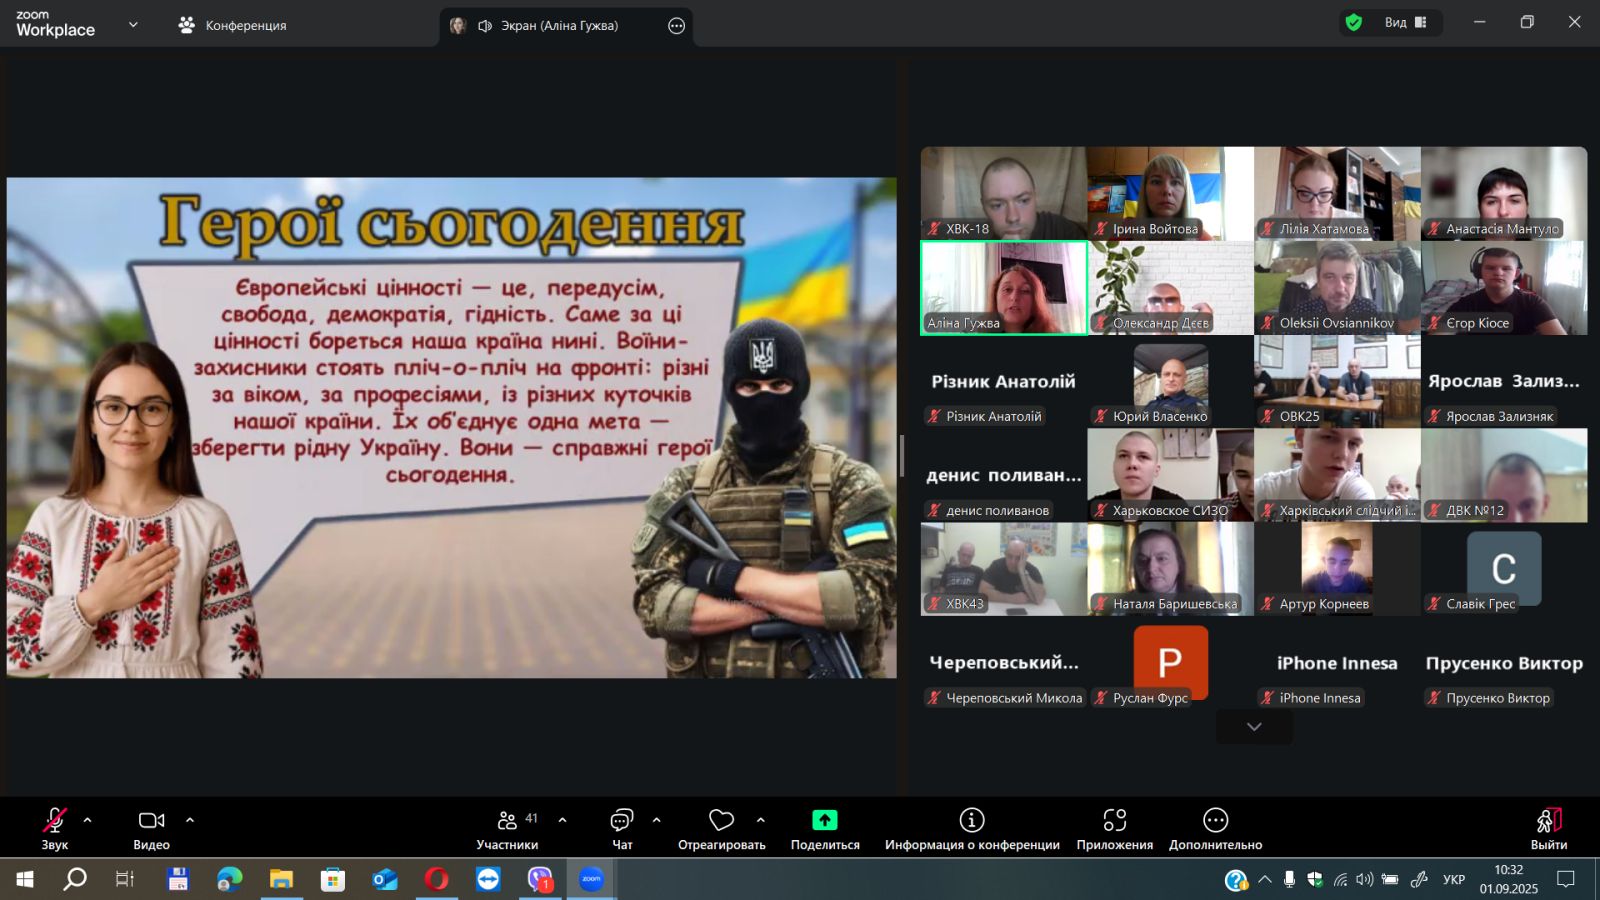The width and height of the screenshot is (1600, 900).
Task: Show more participants with down chevron
Action: pos(1254,727)
